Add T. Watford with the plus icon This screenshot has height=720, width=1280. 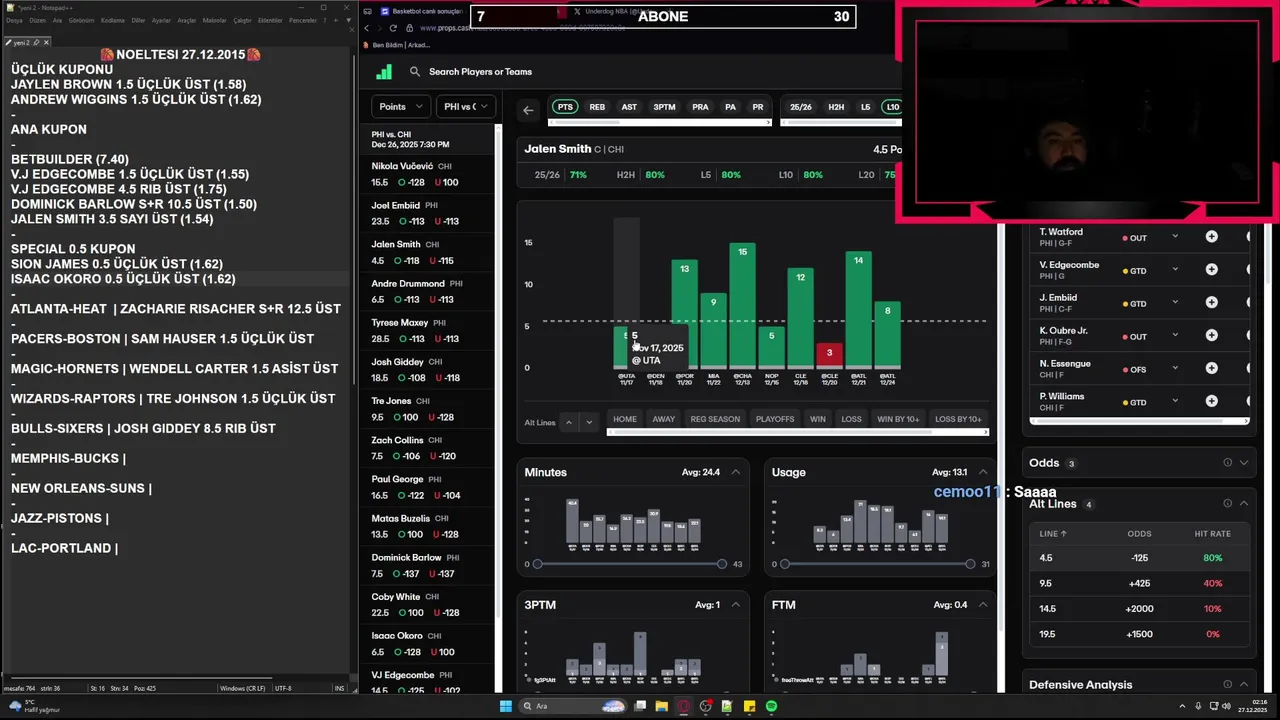[1211, 237]
